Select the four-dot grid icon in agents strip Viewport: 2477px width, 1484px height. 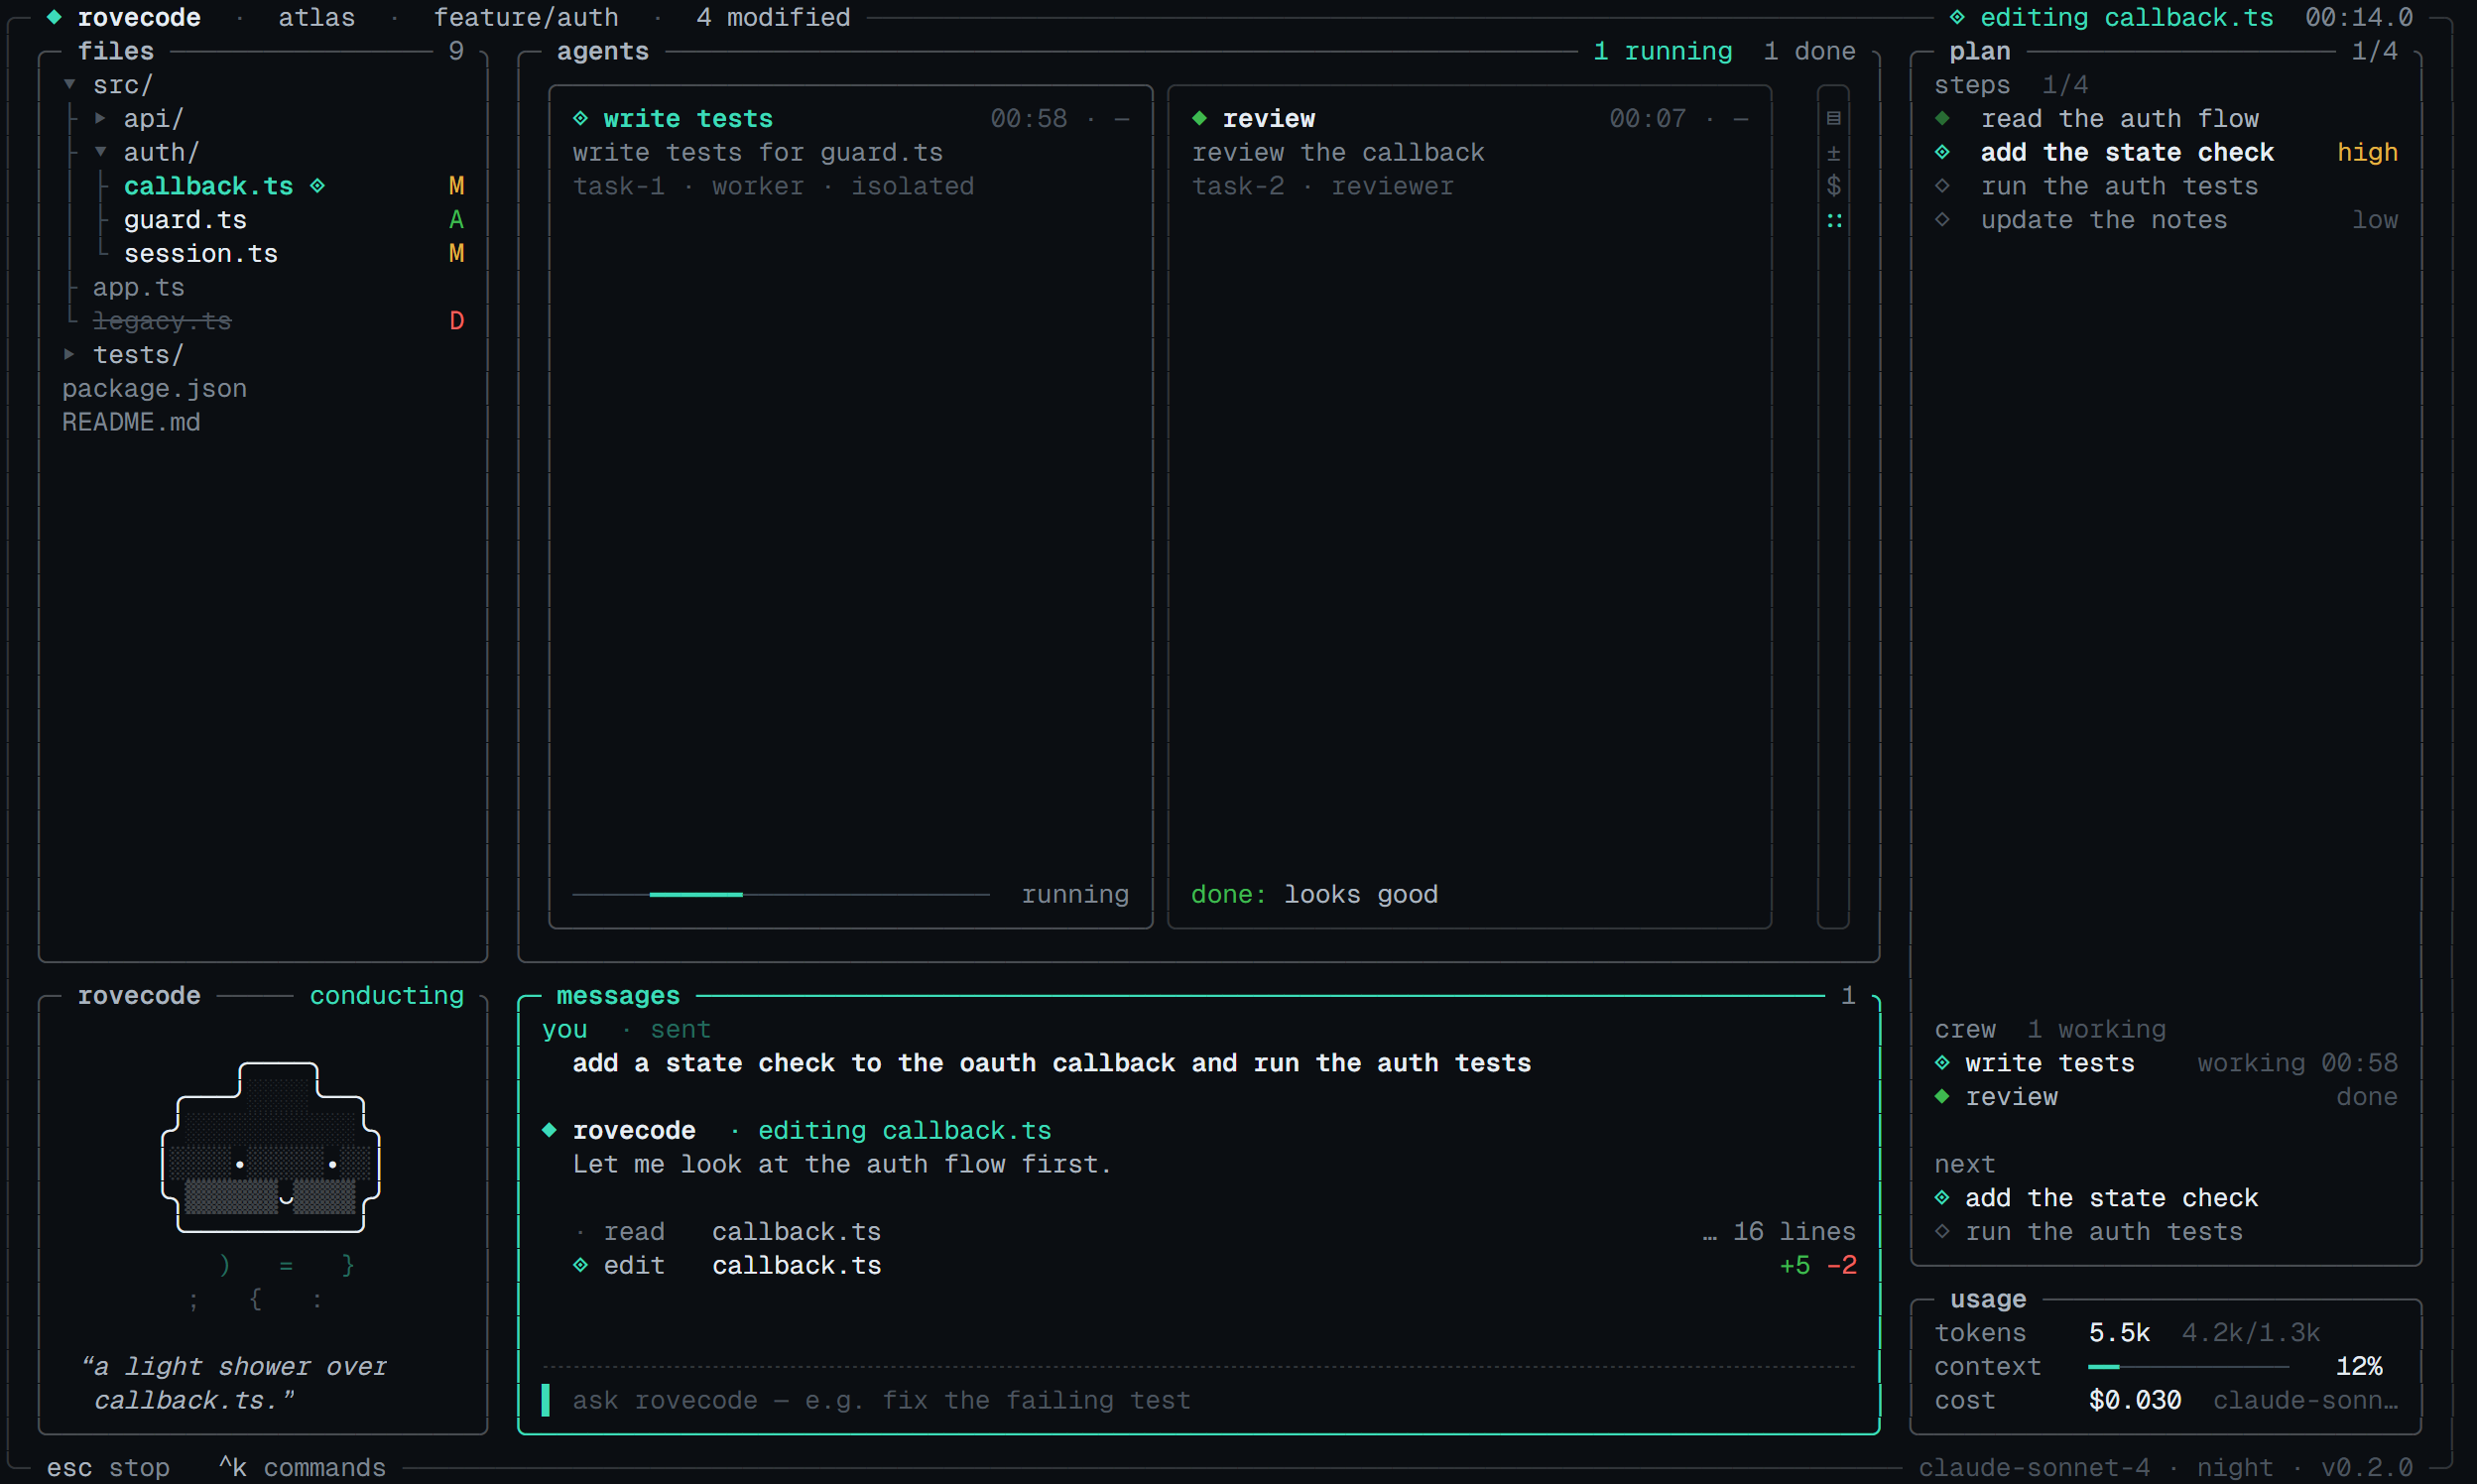[x=1833, y=220]
